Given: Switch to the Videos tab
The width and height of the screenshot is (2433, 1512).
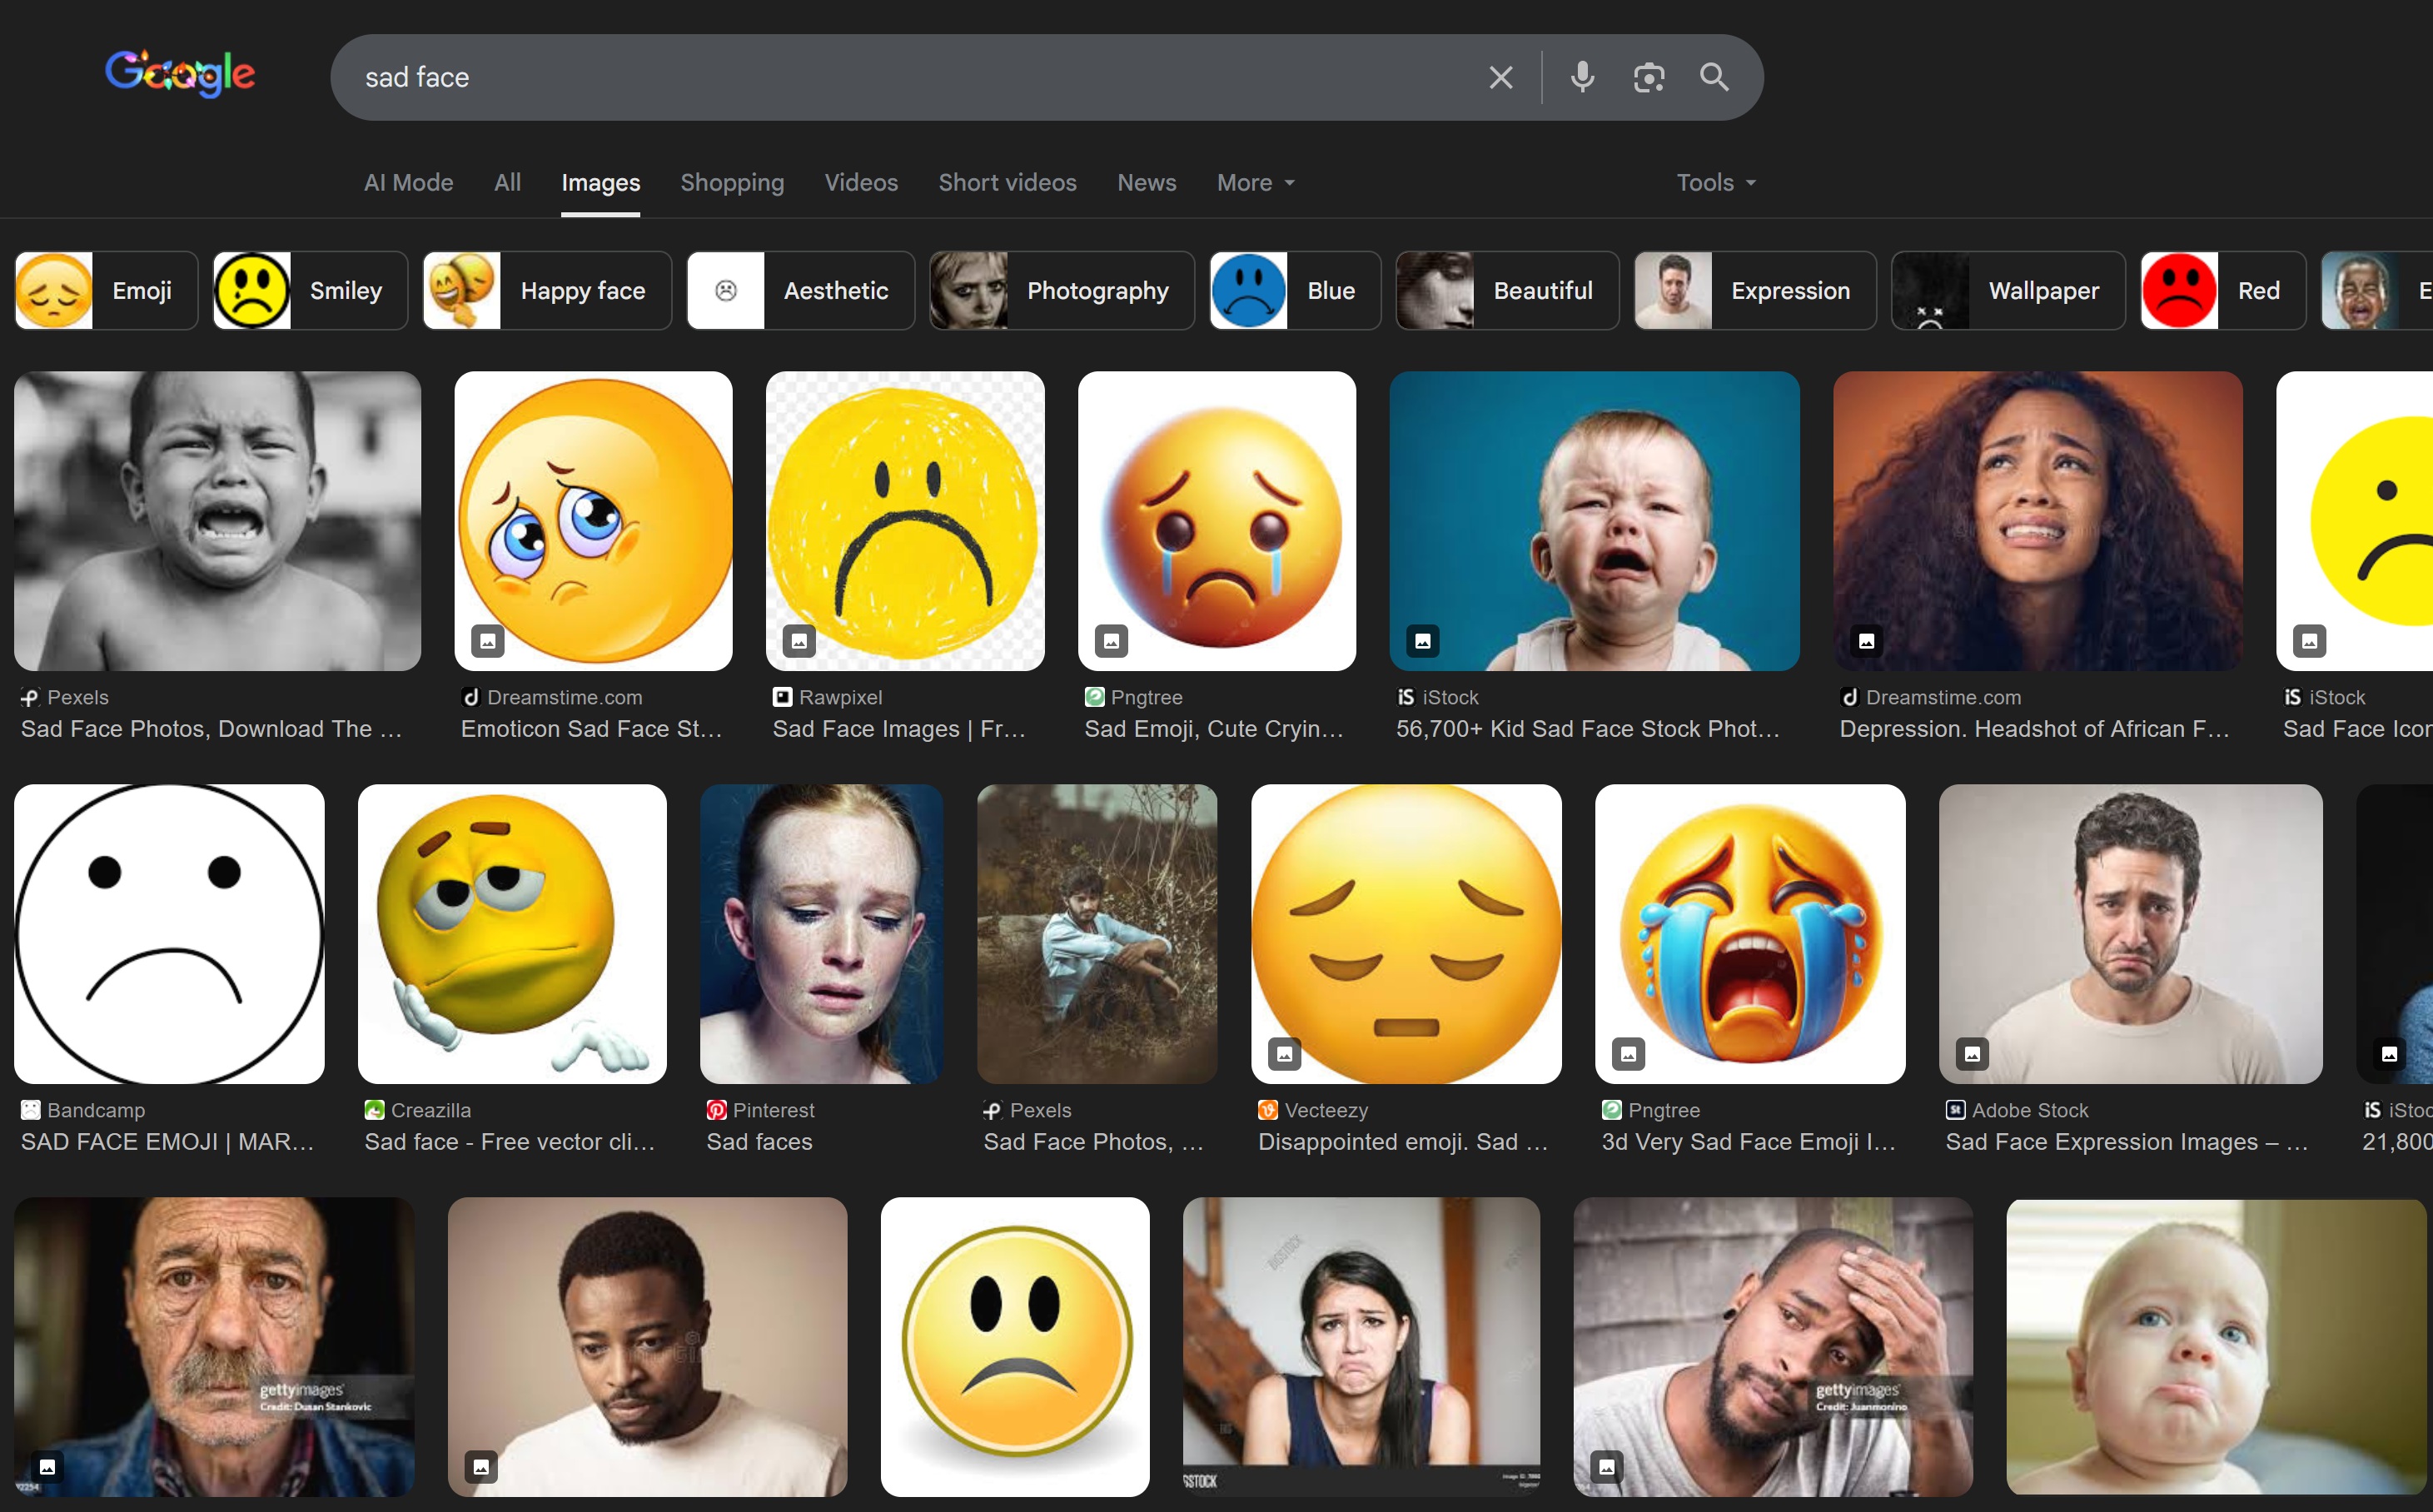Looking at the screenshot, I should (x=861, y=182).
